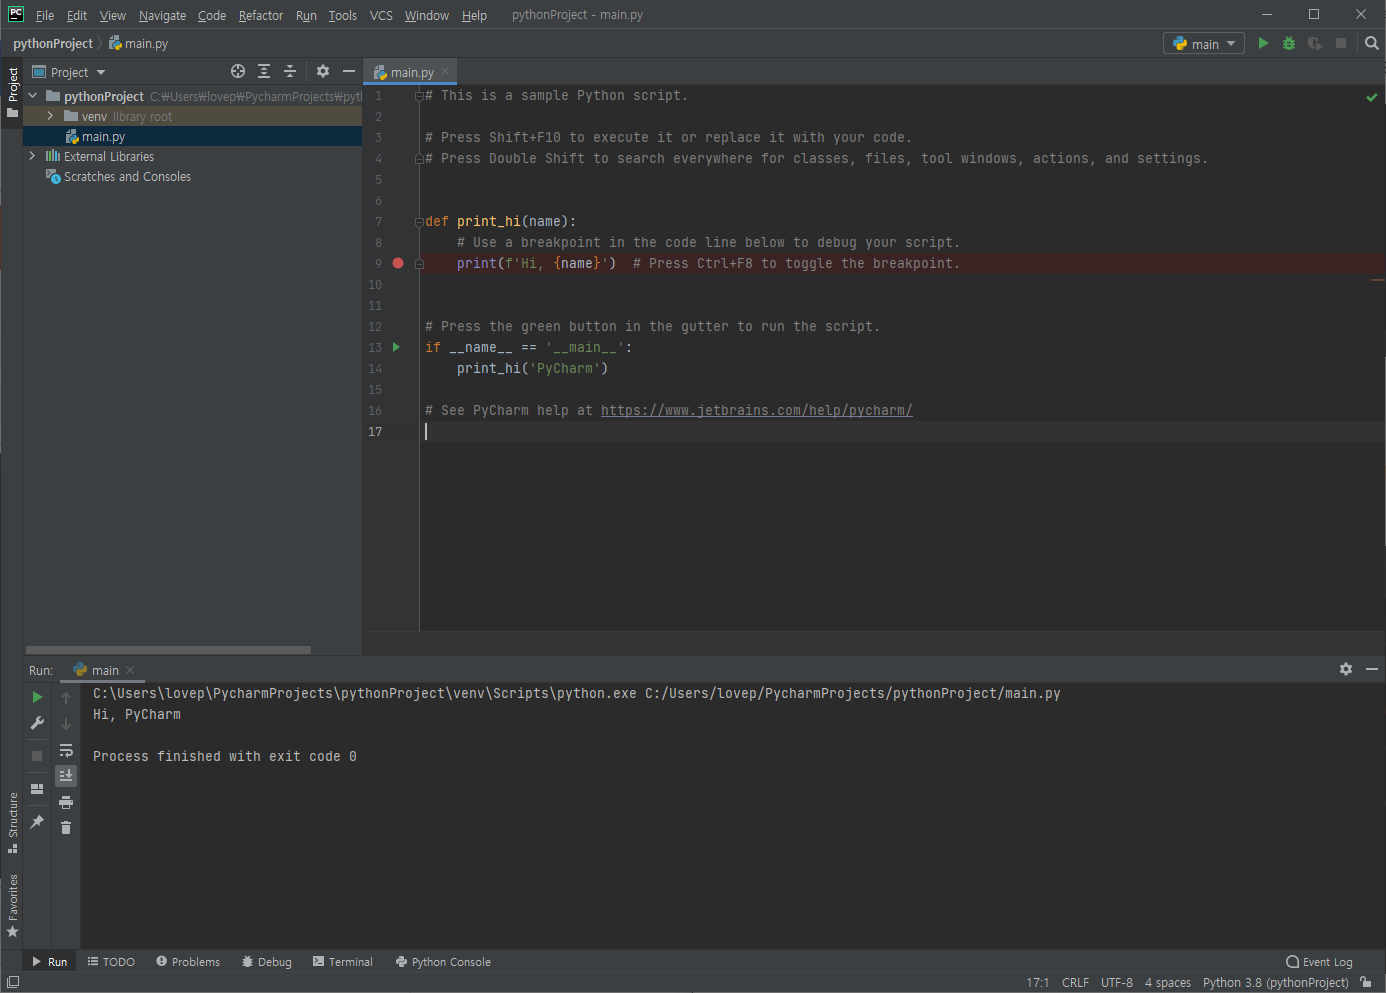
Task: Minimize the Run tool window
Action: click(x=1372, y=669)
